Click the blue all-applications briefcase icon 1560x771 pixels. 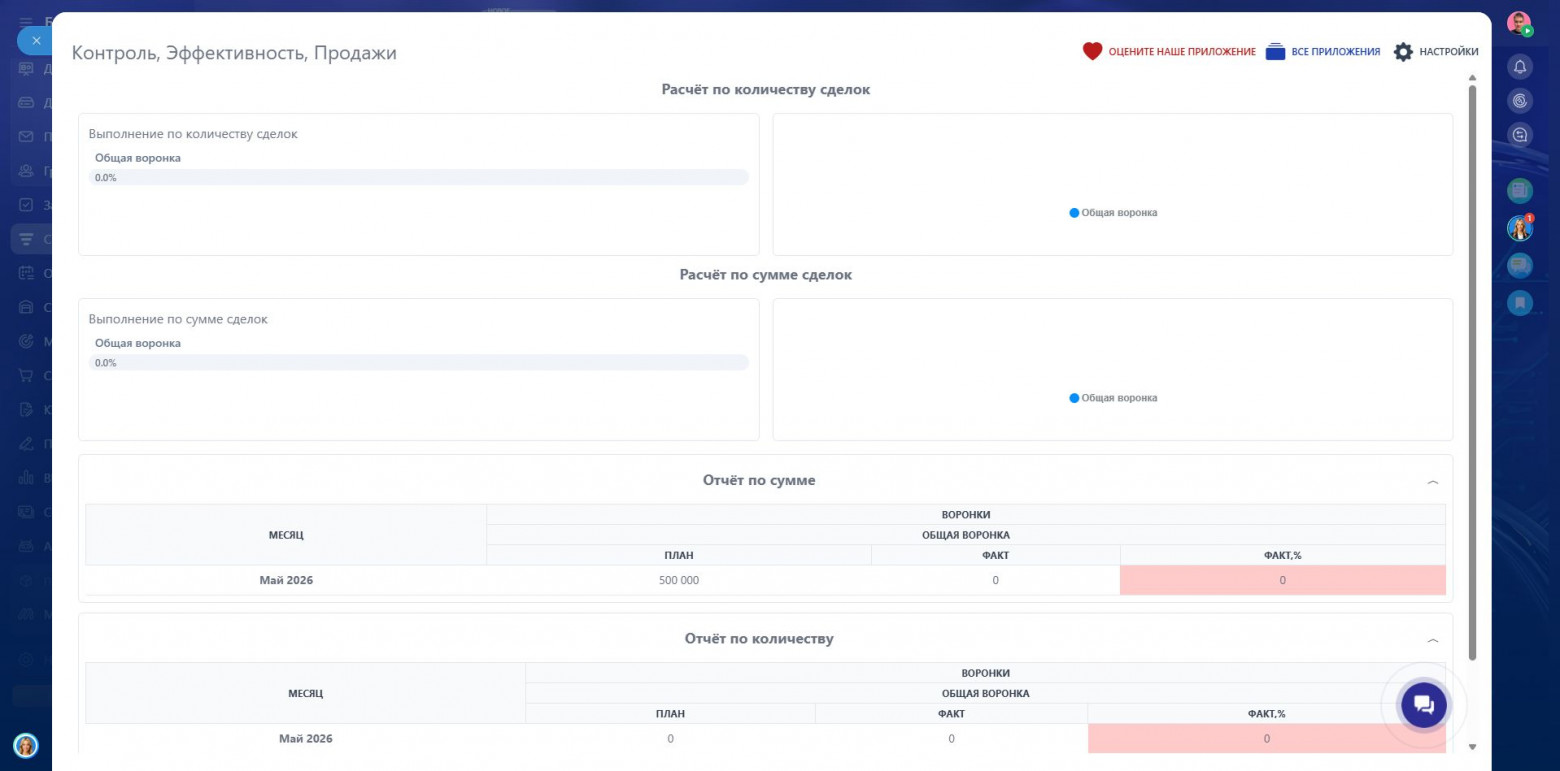1275,51
